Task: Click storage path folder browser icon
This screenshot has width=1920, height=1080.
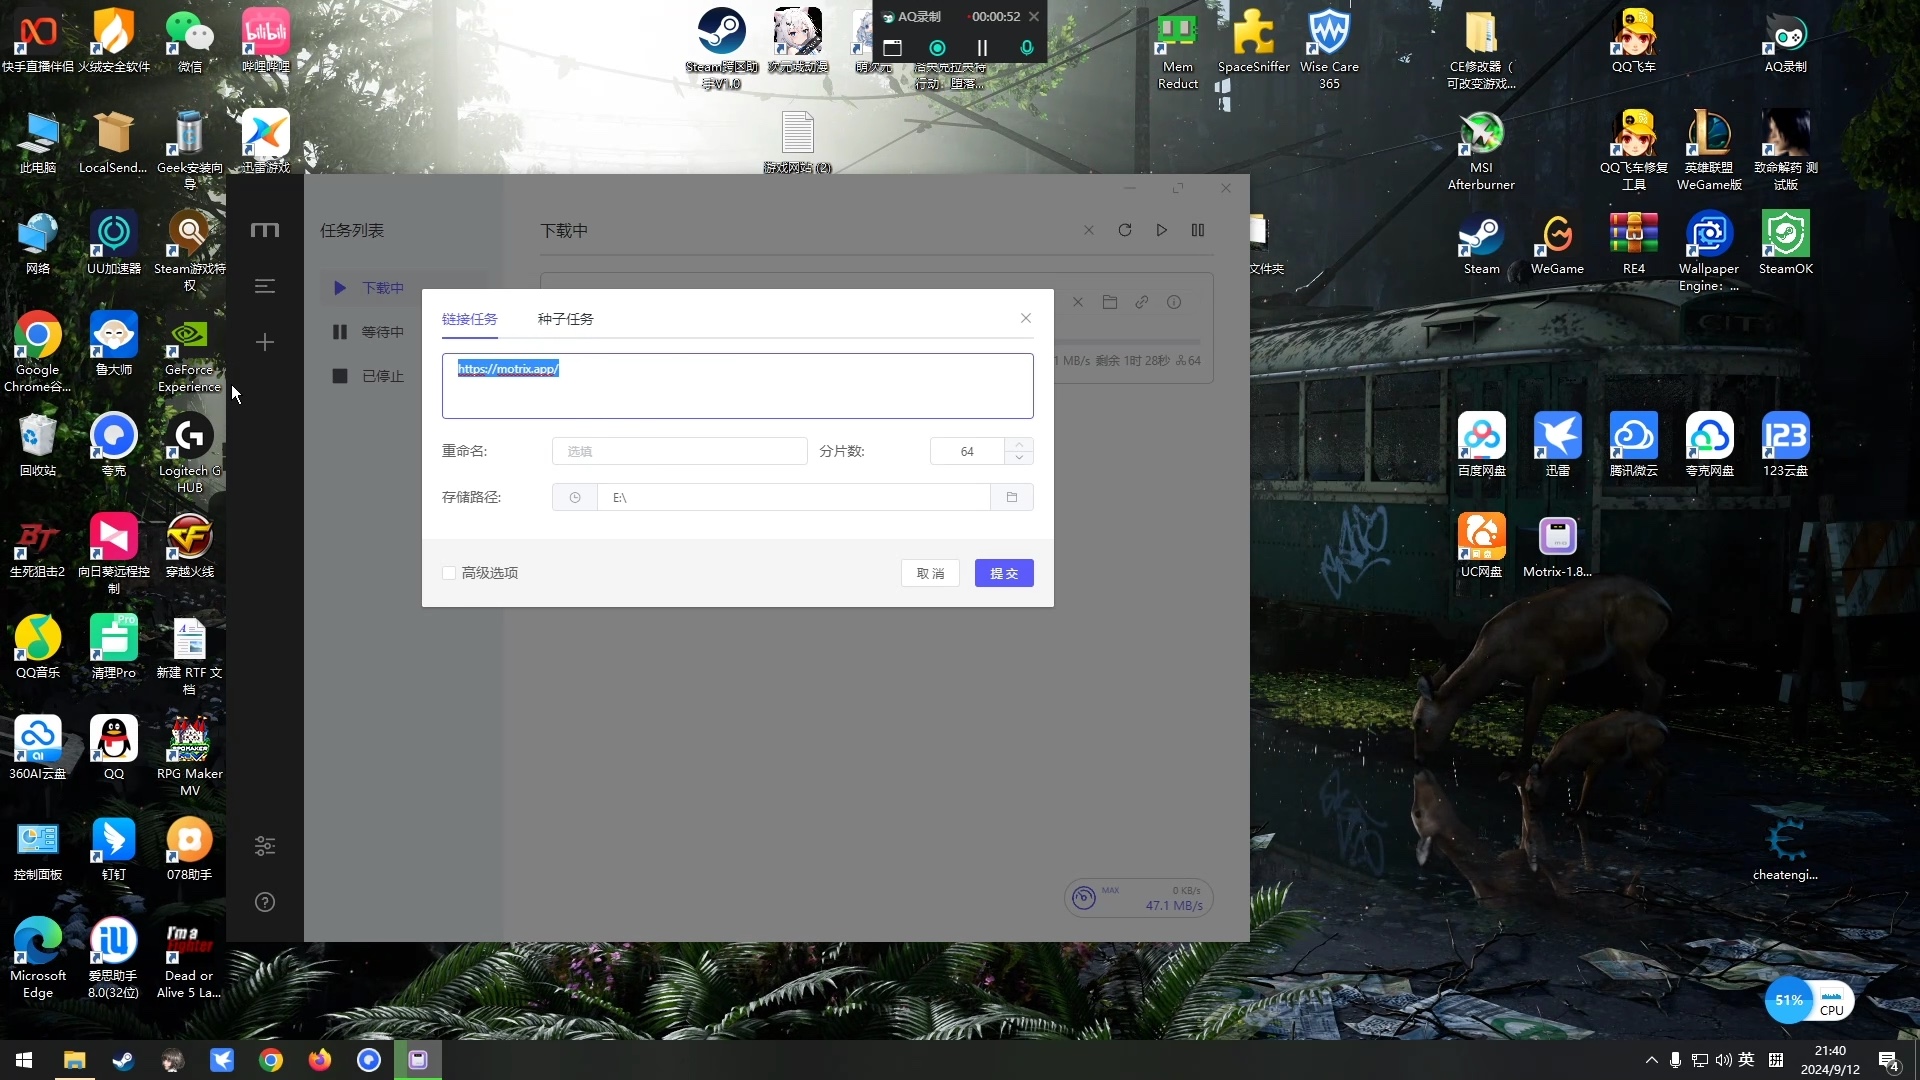Action: pos(1011,497)
